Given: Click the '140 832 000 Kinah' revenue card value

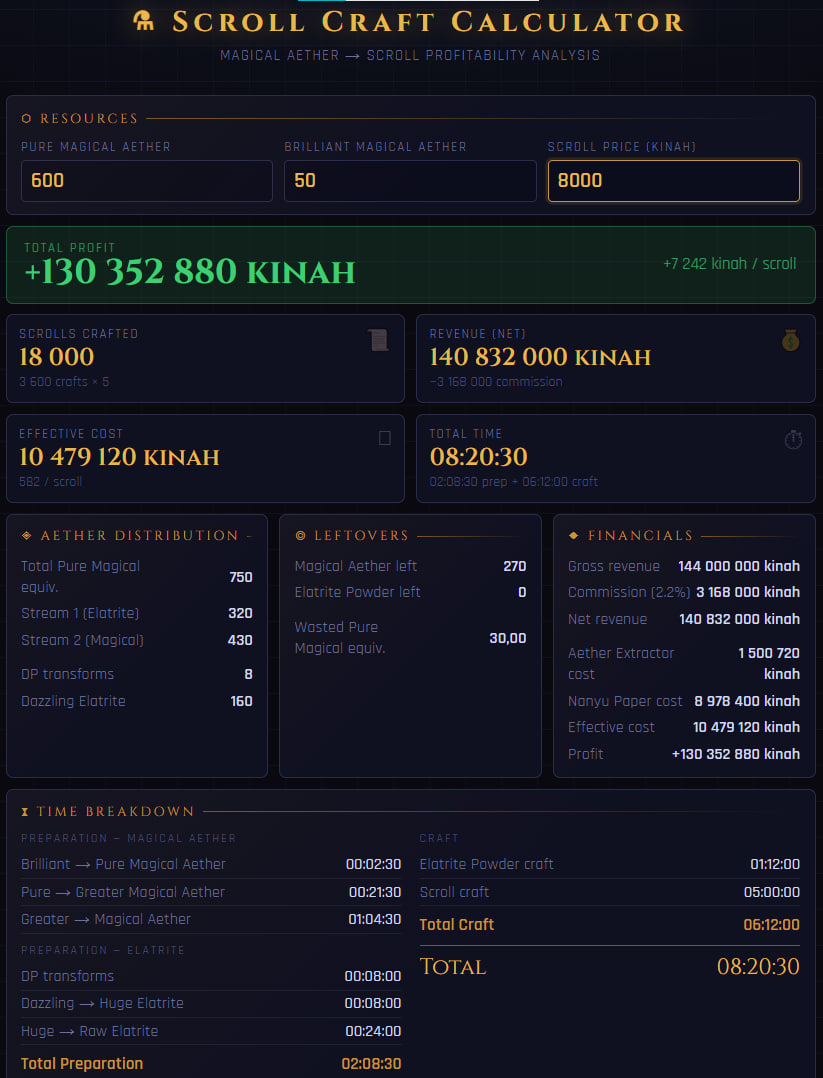Looking at the screenshot, I should (x=540, y=357).
